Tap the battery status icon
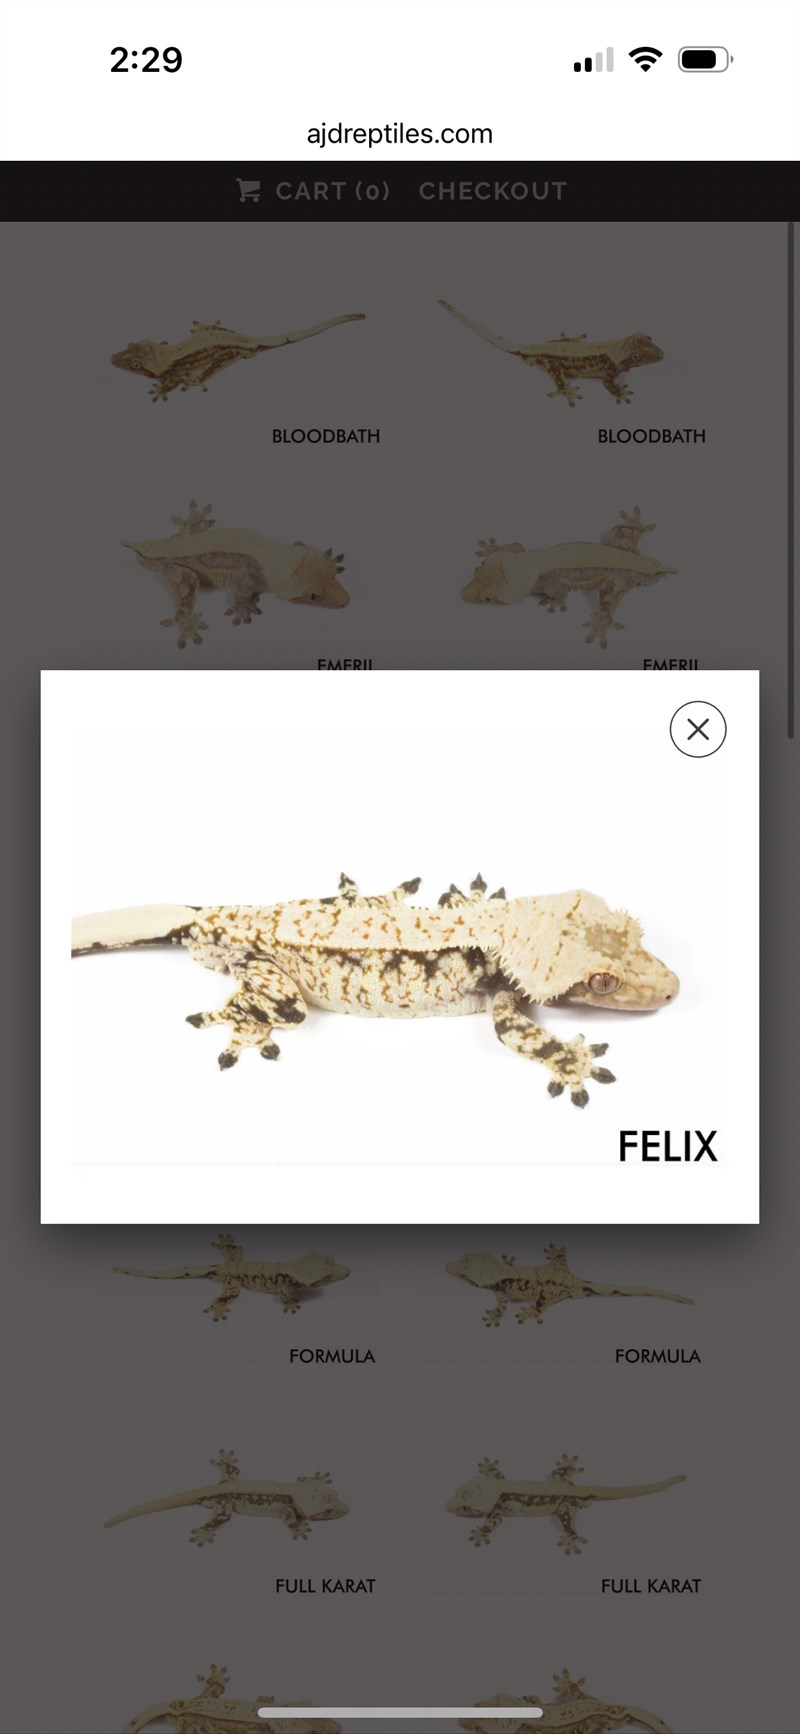Screen dimensions: 800x1734 (x=705, y=60)
